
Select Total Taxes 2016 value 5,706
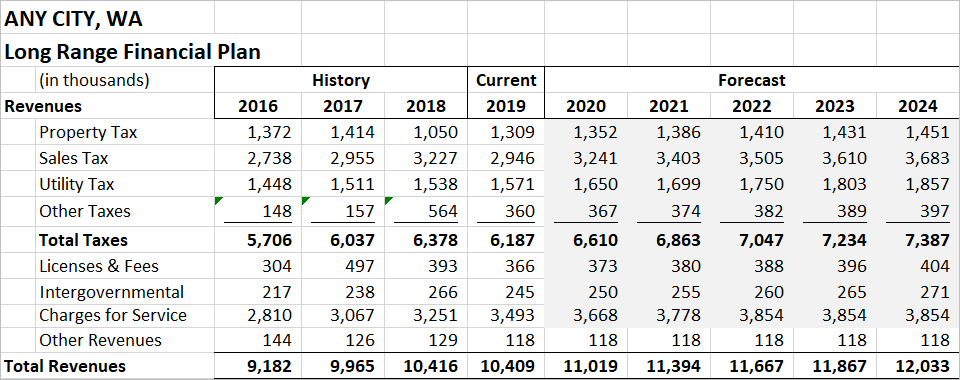269,240
